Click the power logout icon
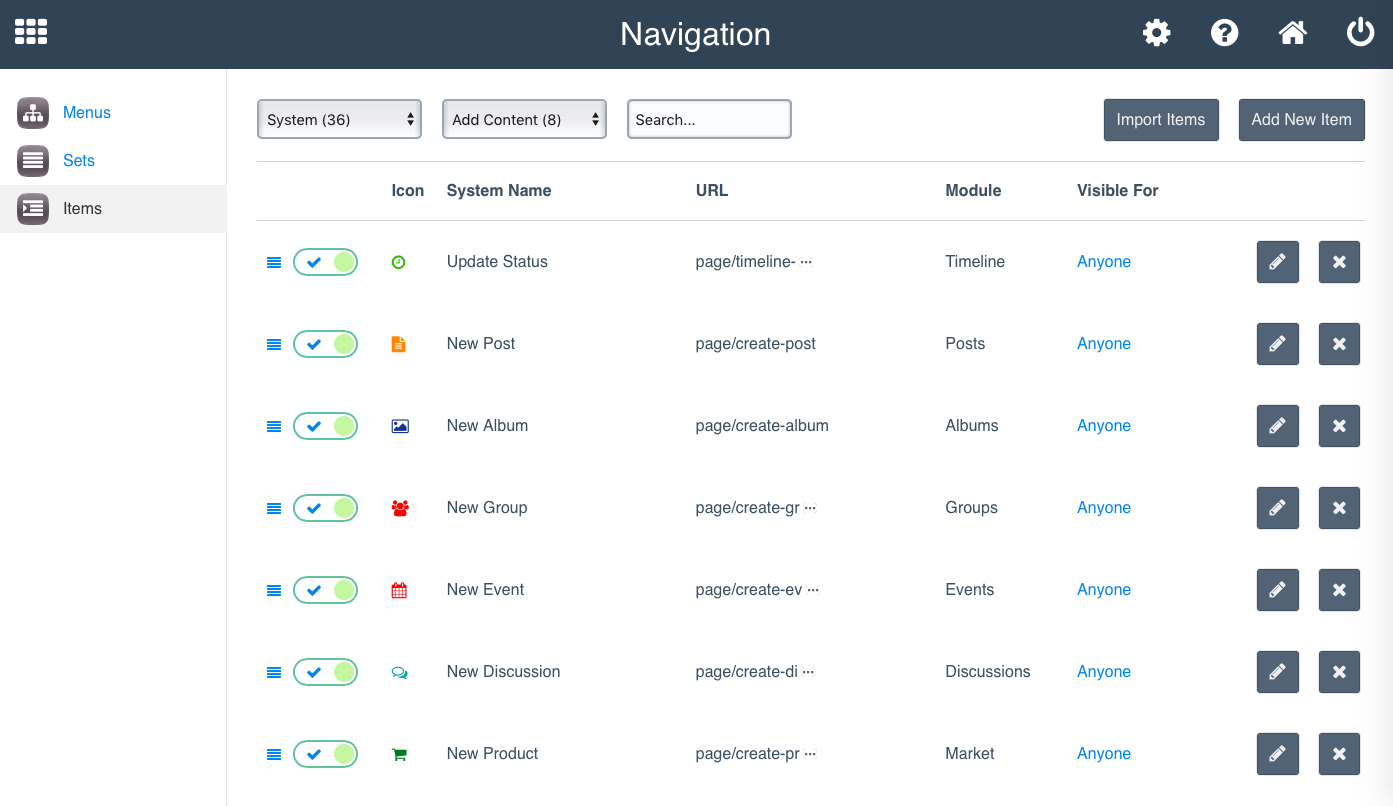Viewport: 1393px width, 806px height. point(1360,31)
